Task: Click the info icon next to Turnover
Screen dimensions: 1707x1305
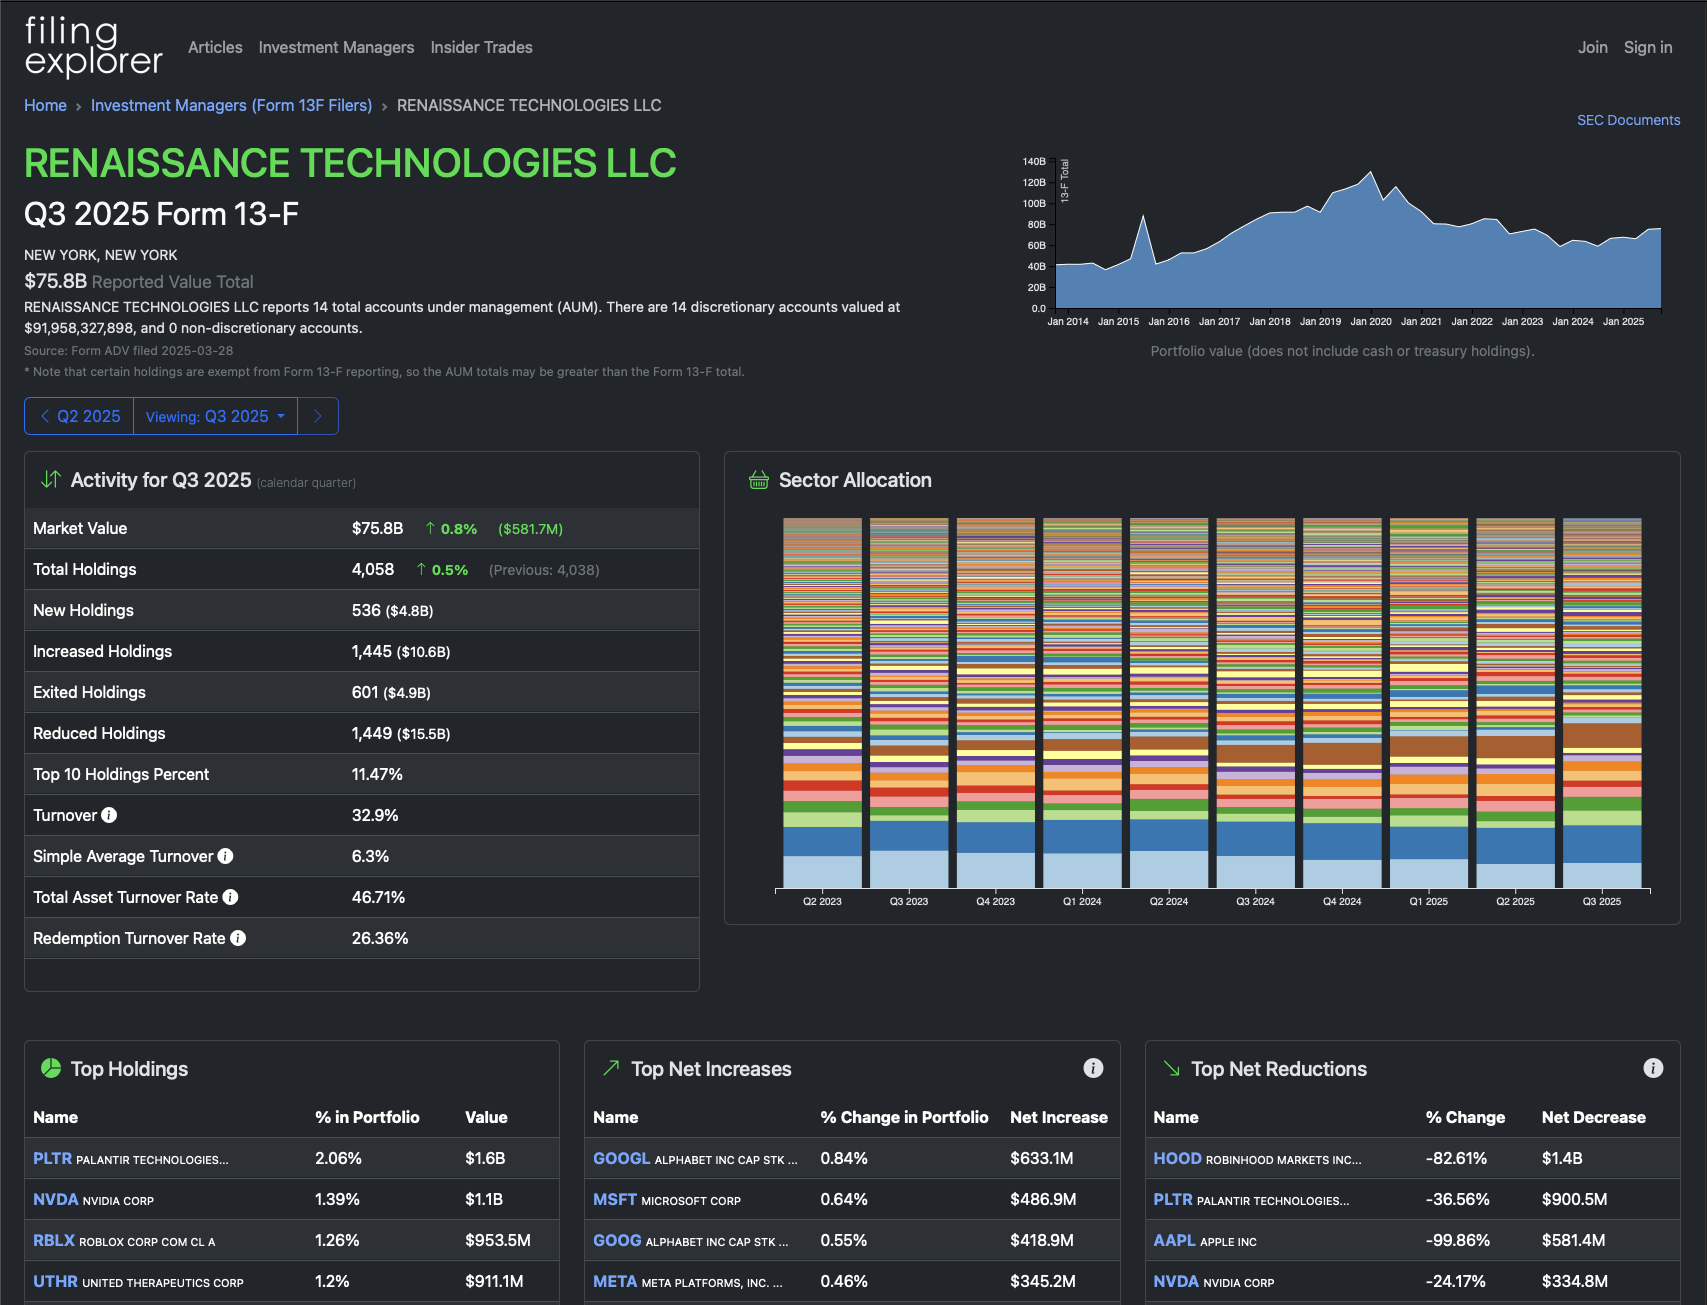Action: (109, 815)
